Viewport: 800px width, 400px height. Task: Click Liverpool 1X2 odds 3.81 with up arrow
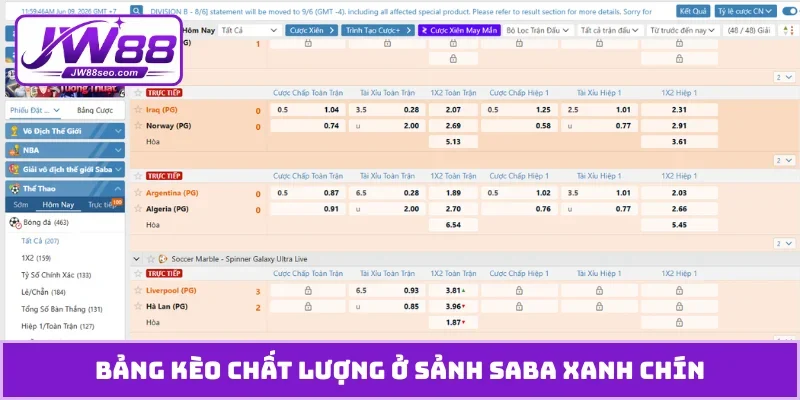coord(454,290)
